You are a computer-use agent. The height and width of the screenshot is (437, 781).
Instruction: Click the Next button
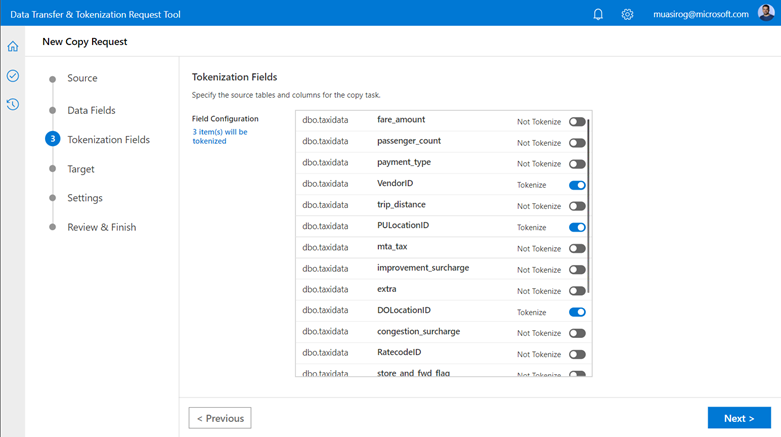click(739, 418)
